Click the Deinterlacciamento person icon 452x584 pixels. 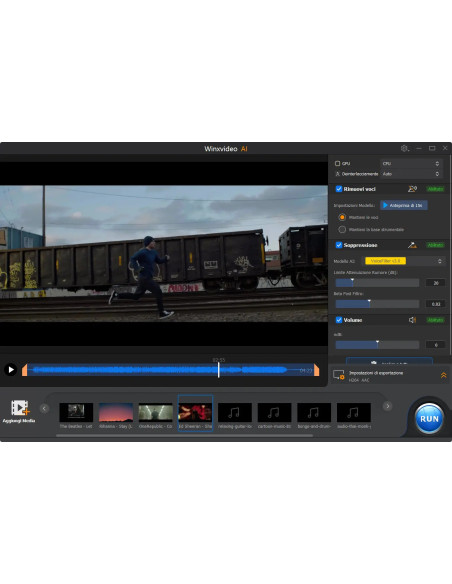point(337,174)
